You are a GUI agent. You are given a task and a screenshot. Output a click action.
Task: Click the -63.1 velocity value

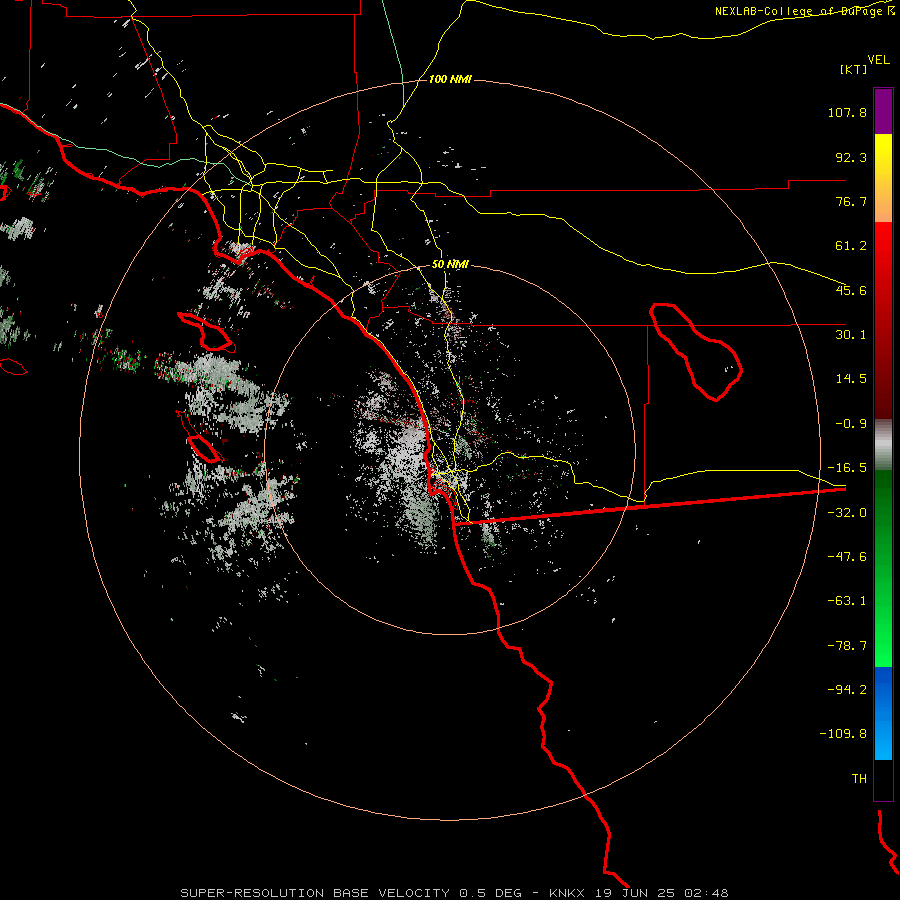[847, 601]
